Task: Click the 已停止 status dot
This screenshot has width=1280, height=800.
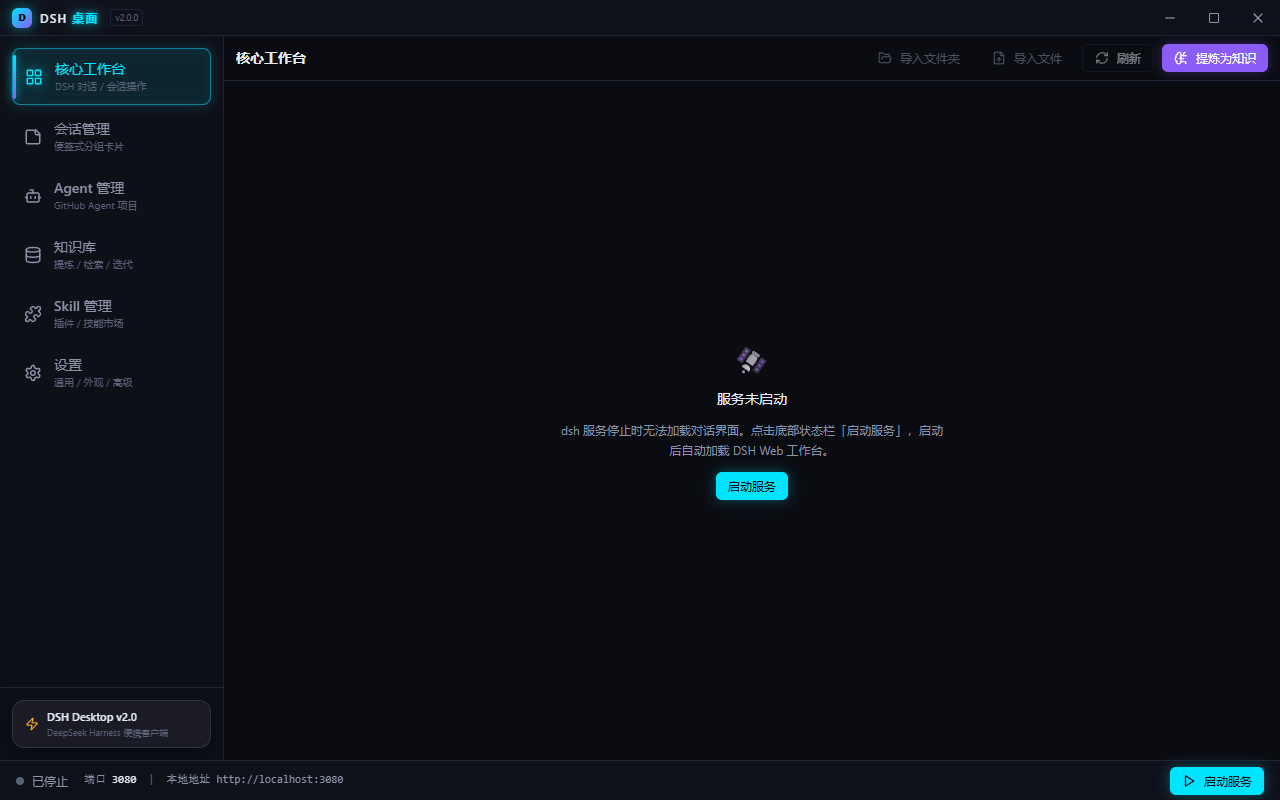Action: (x=20, y=781)
